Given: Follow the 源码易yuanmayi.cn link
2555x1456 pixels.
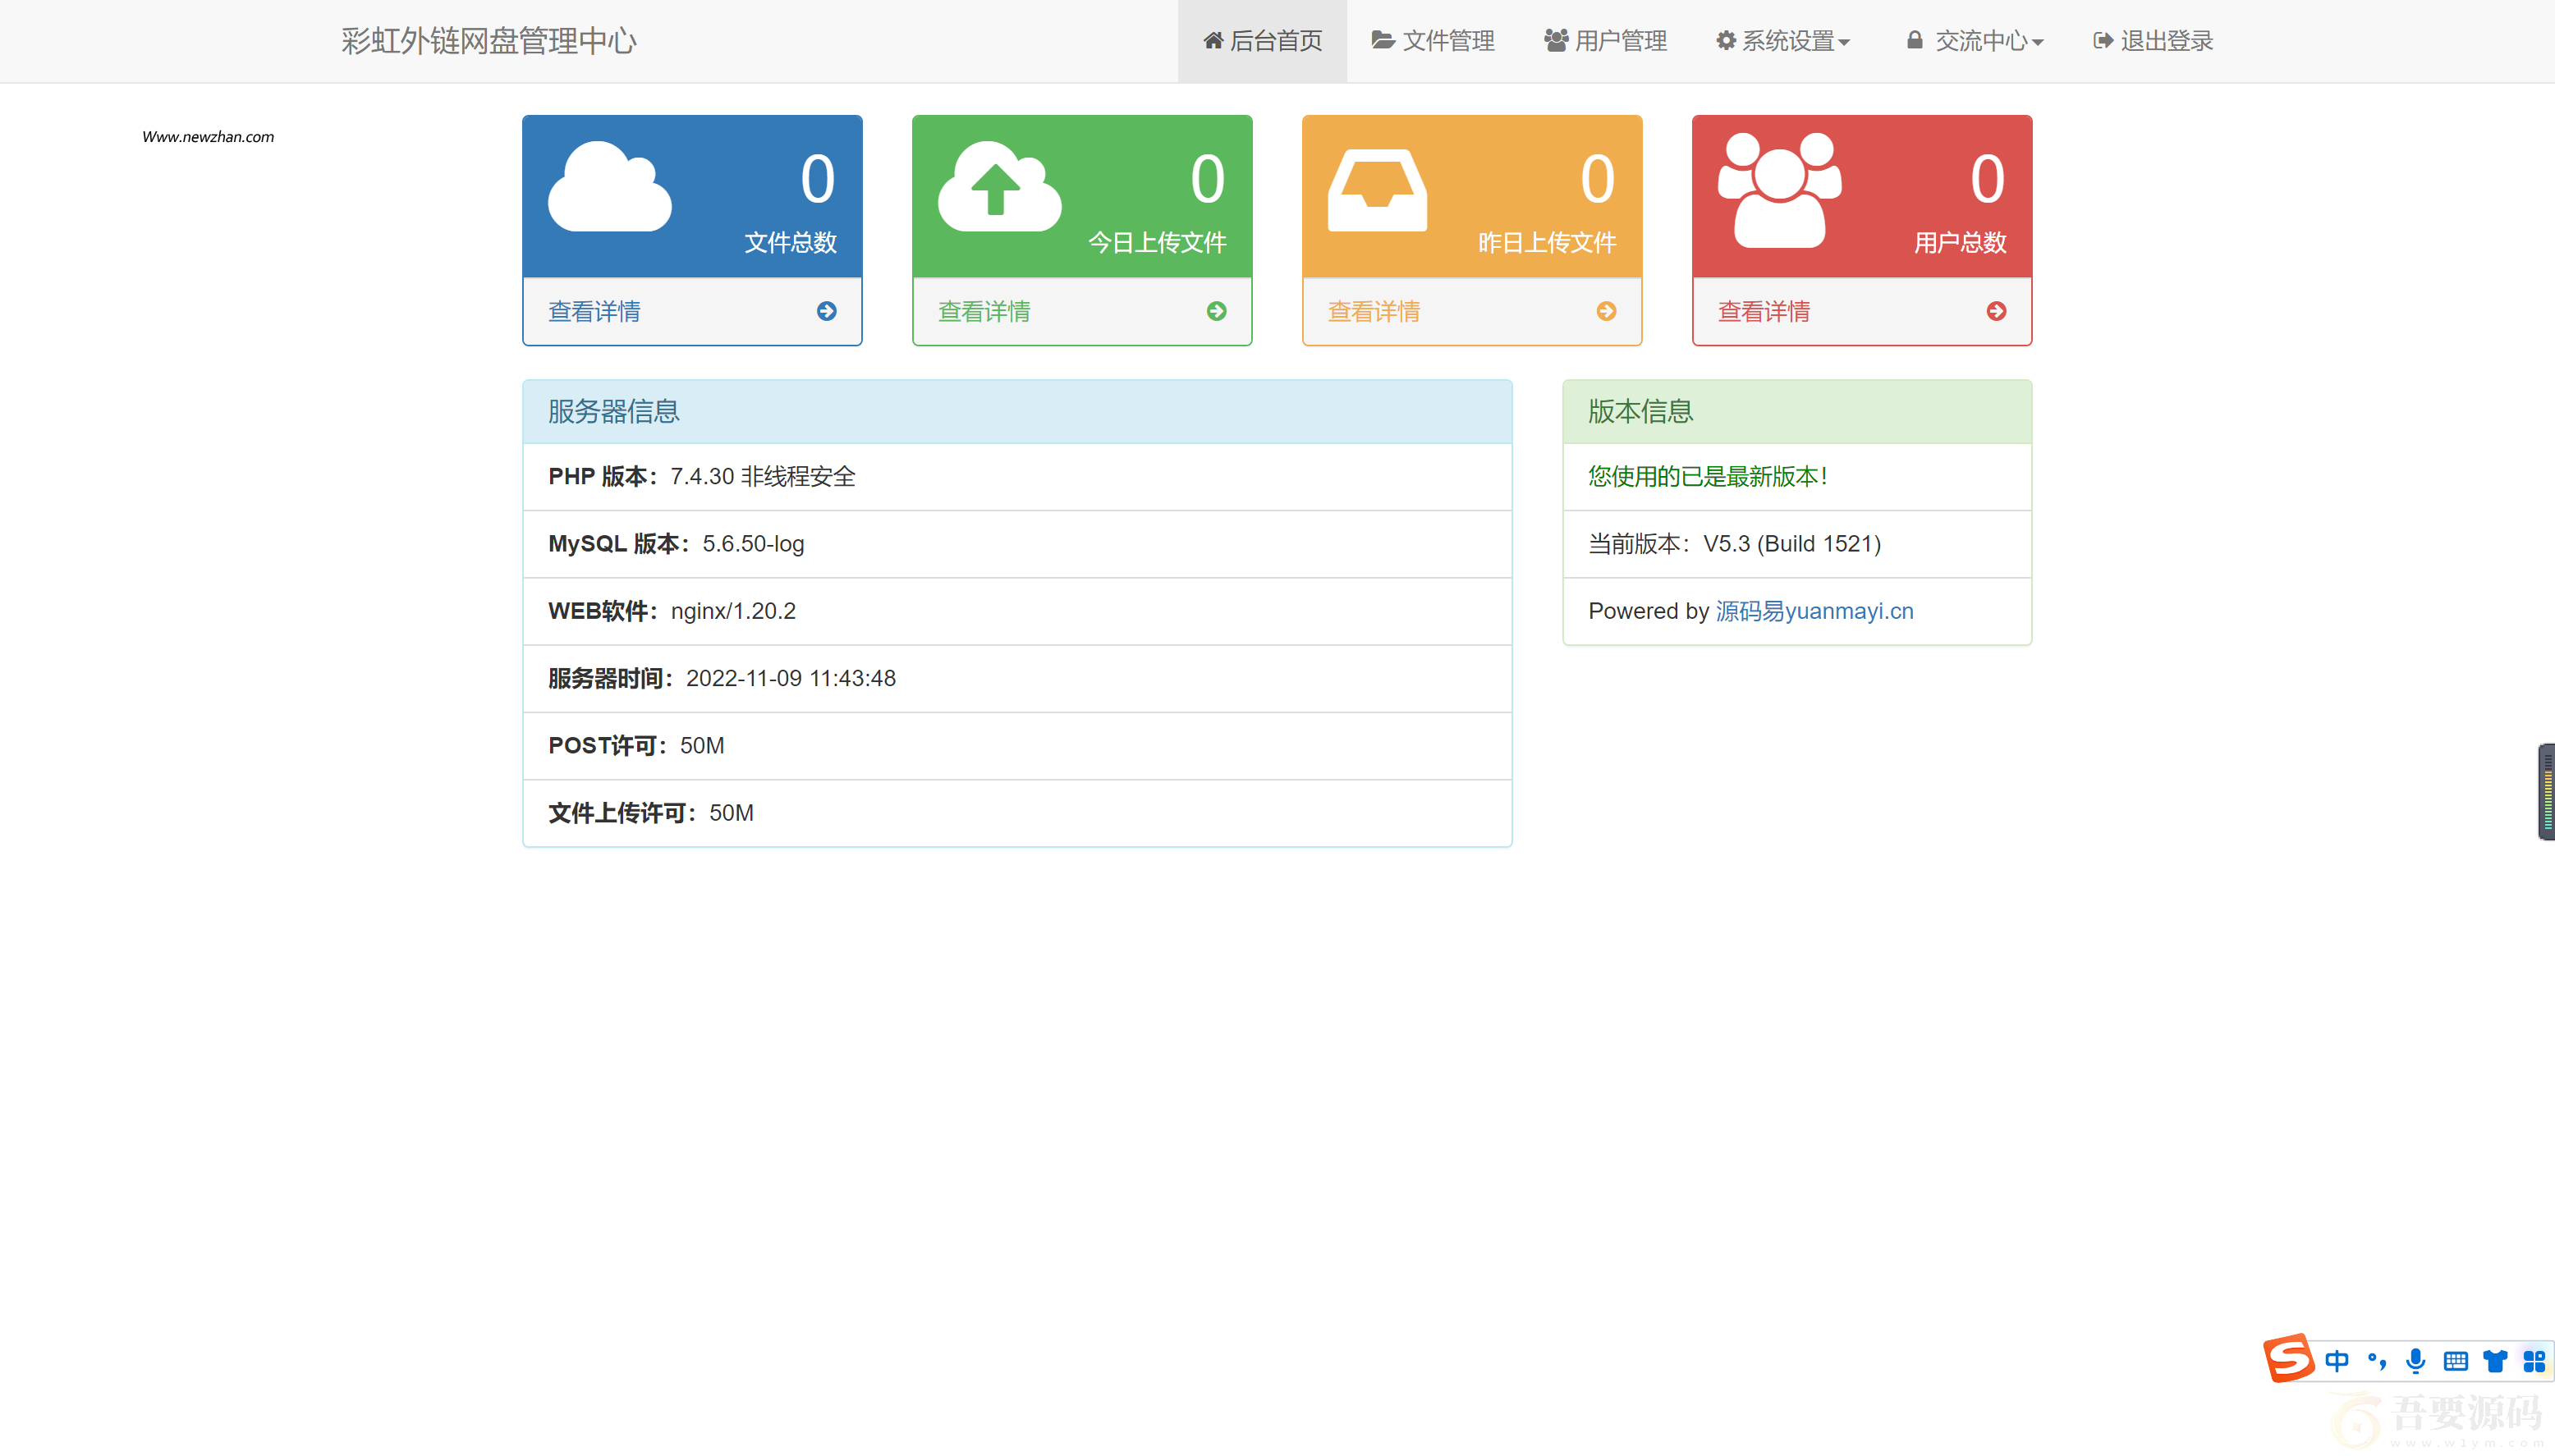Looking at the screenshot, I should [x=1815, y=611].
